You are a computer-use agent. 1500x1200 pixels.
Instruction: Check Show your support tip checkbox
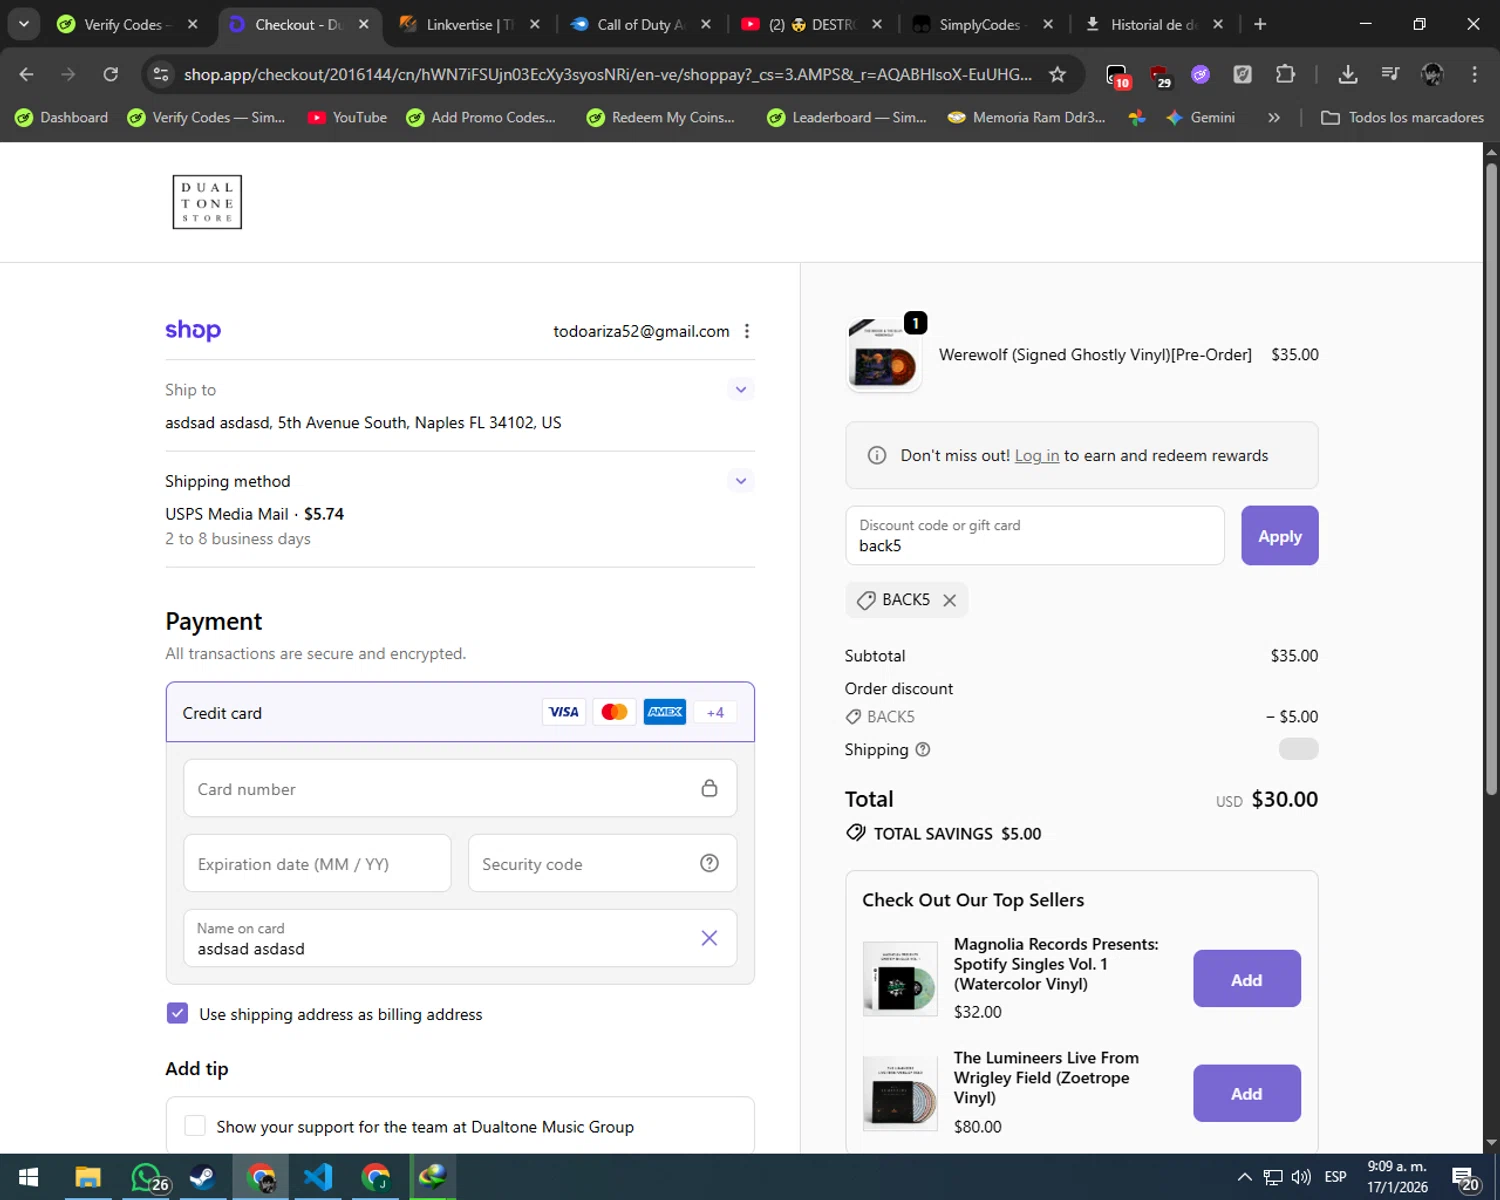[x=195, y=1126]
